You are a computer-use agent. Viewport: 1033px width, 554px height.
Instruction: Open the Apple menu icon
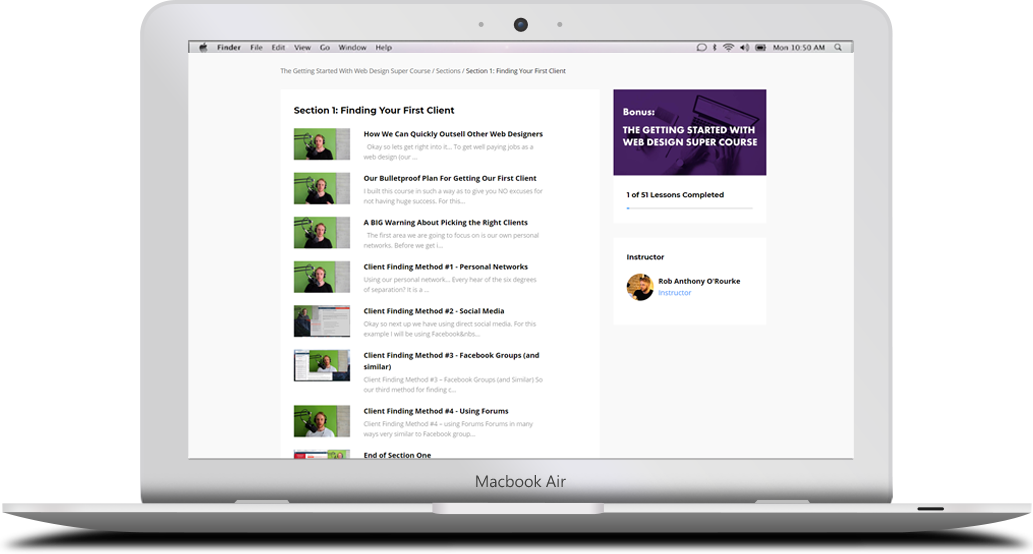coord(204,47)
